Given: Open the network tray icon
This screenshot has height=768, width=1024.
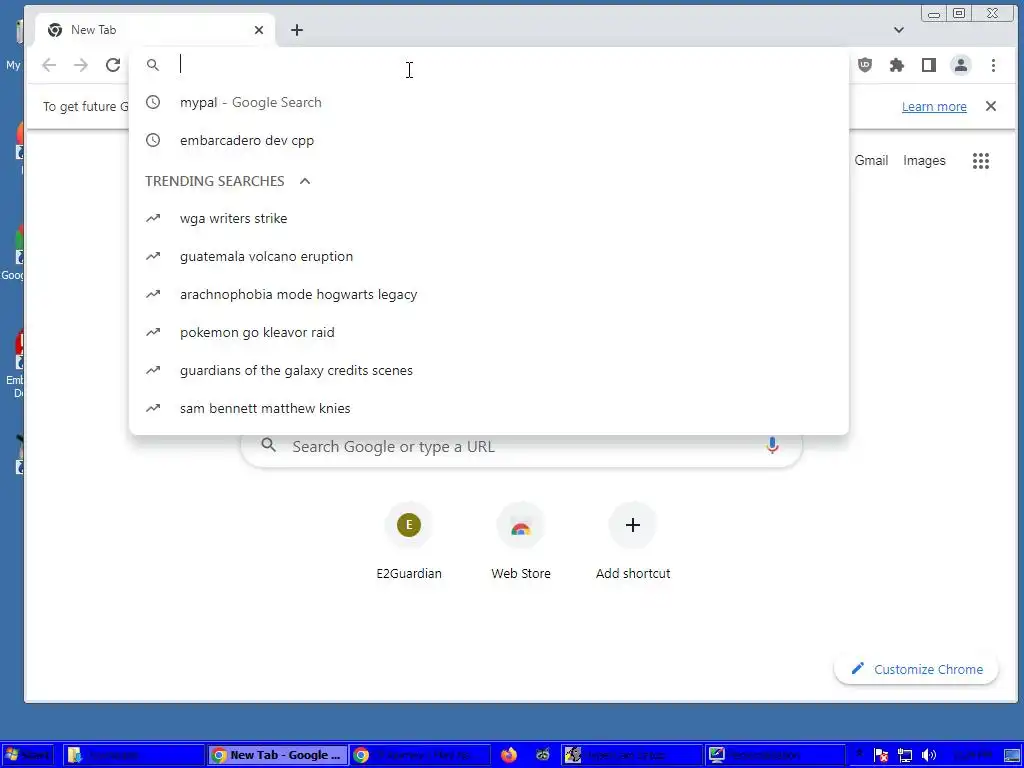Looking at the screenshot, I should (x=904, y=756).
